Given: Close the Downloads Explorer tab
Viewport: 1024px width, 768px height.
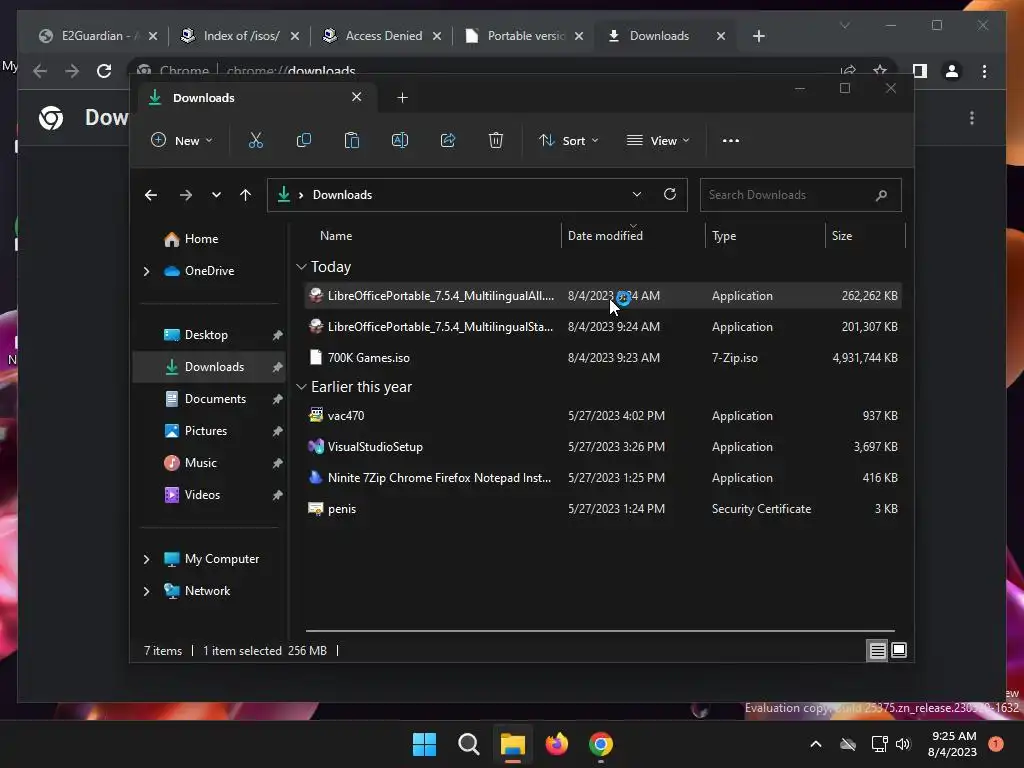Looking at the screenshot, I should [x=357, y=97].
